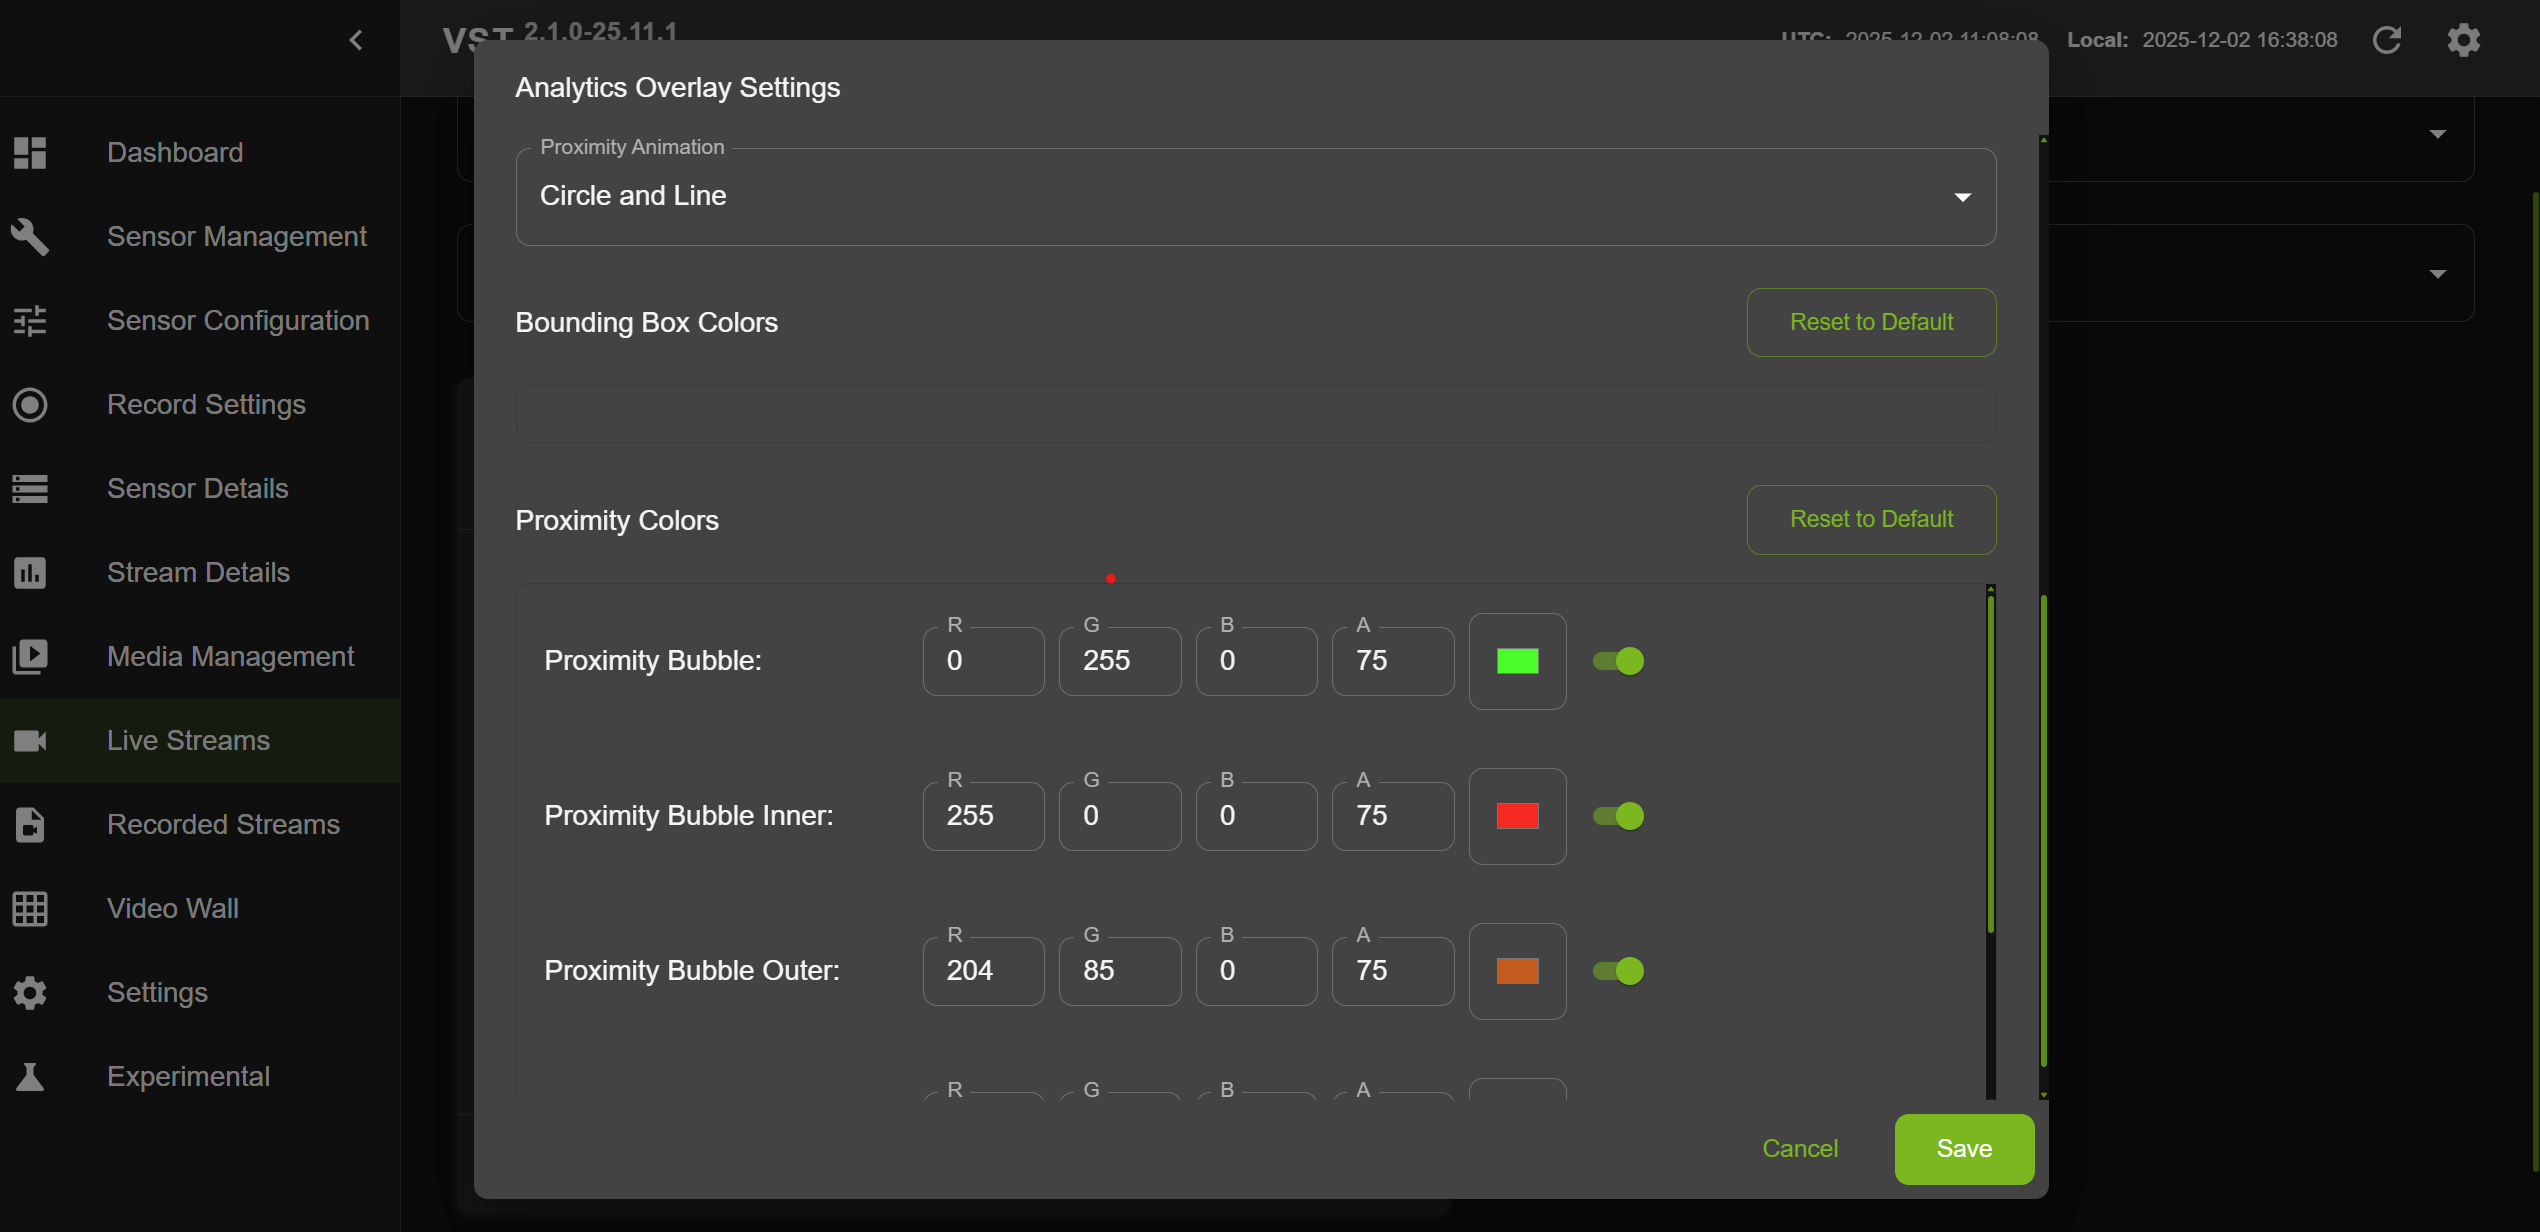Expand the top-right dropdown in the background panel
2540x1232 pixels.
coord(2438,133)
